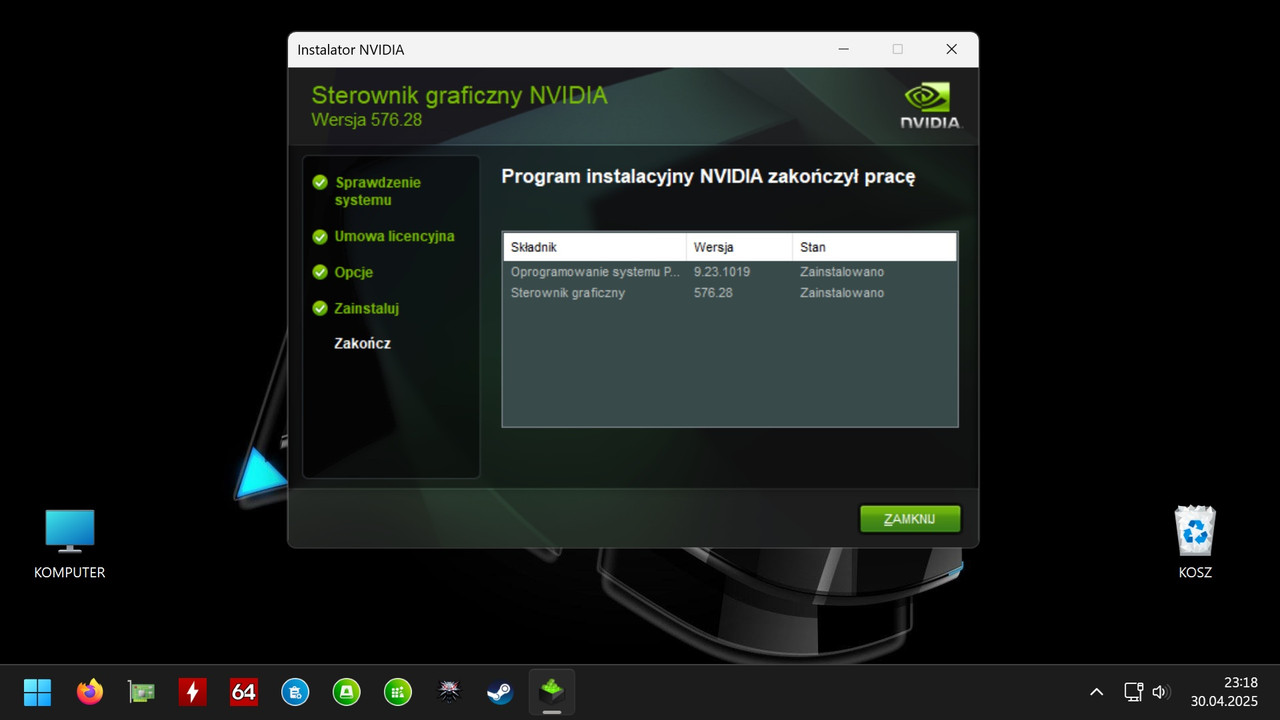Minimize the Instalator NVIDIA window

[843, 49]
